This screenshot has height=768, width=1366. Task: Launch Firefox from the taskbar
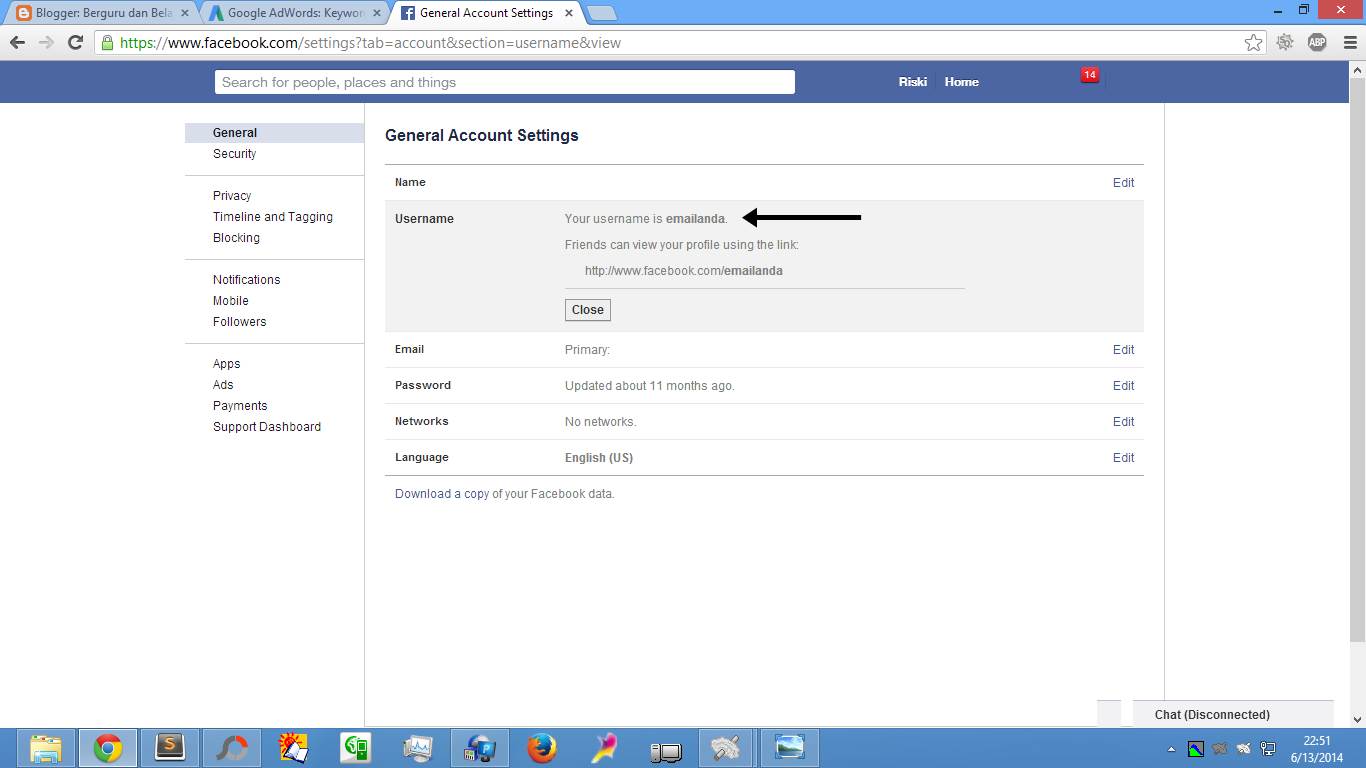(542, 747)
